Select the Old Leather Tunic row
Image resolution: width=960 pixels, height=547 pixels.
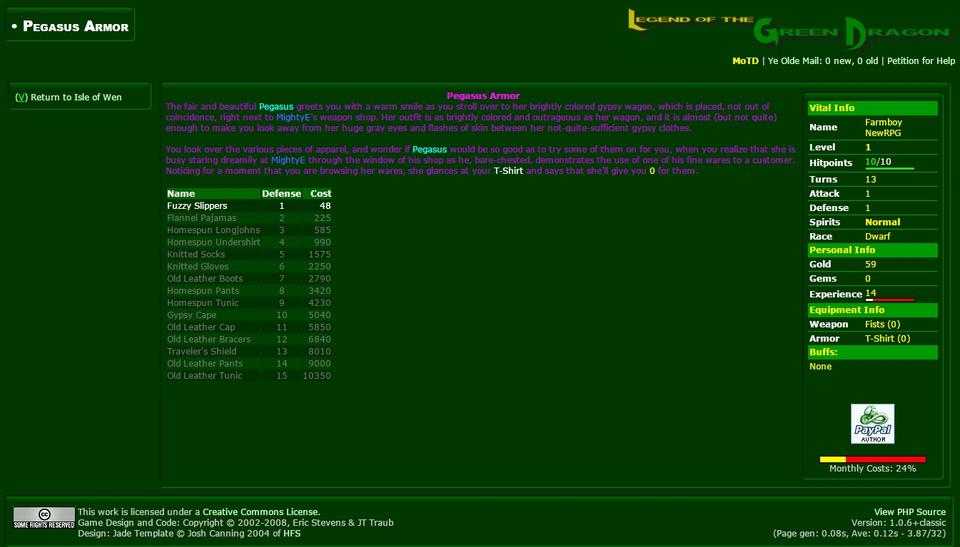point(204,376)
